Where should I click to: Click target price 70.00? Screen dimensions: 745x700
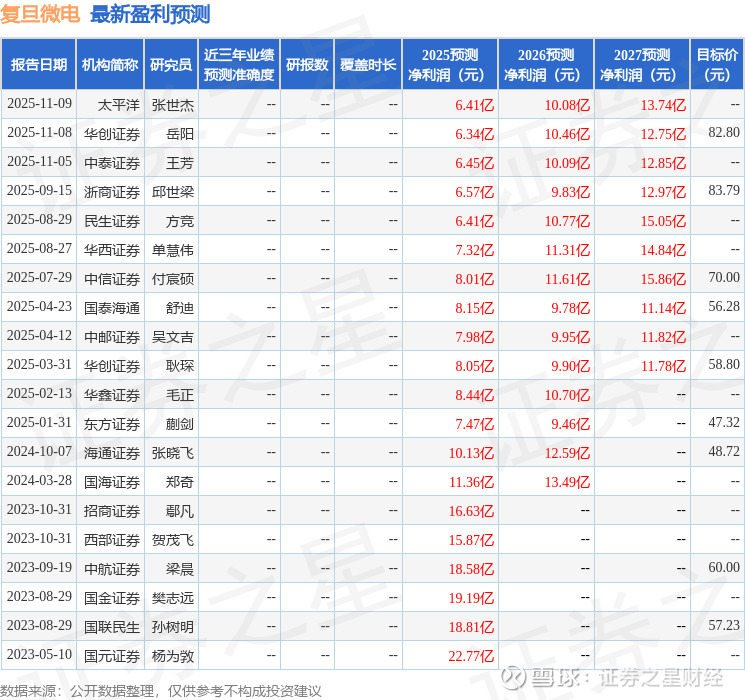(724, 278)
